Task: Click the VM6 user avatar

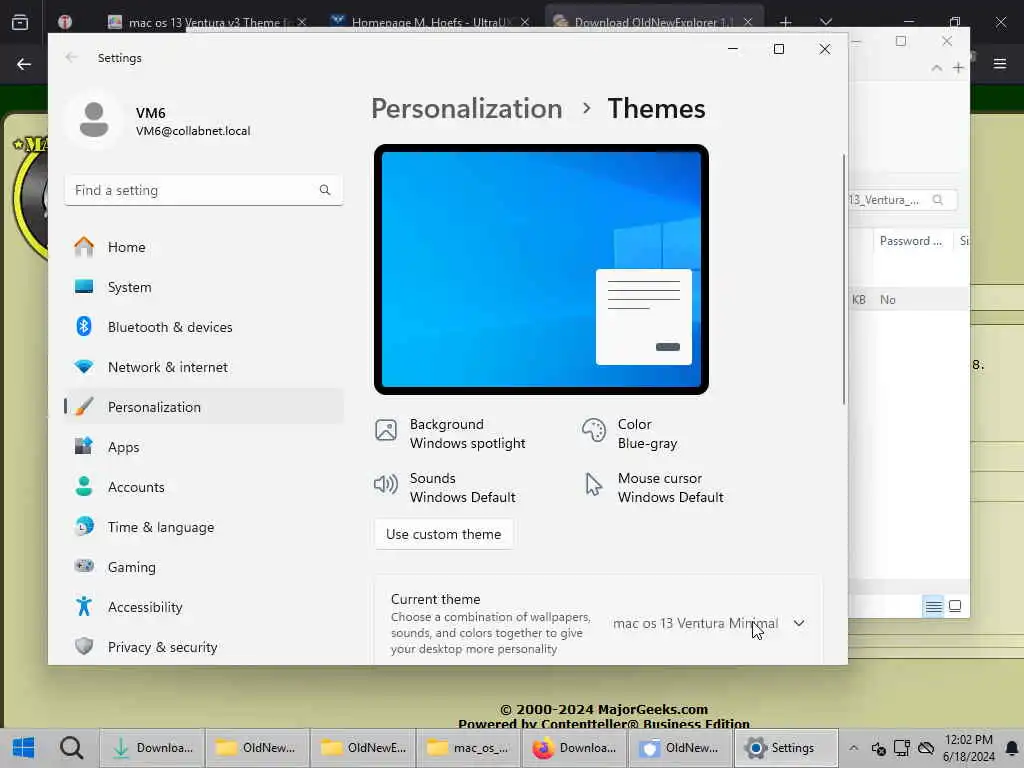Action: coord(94,120)
